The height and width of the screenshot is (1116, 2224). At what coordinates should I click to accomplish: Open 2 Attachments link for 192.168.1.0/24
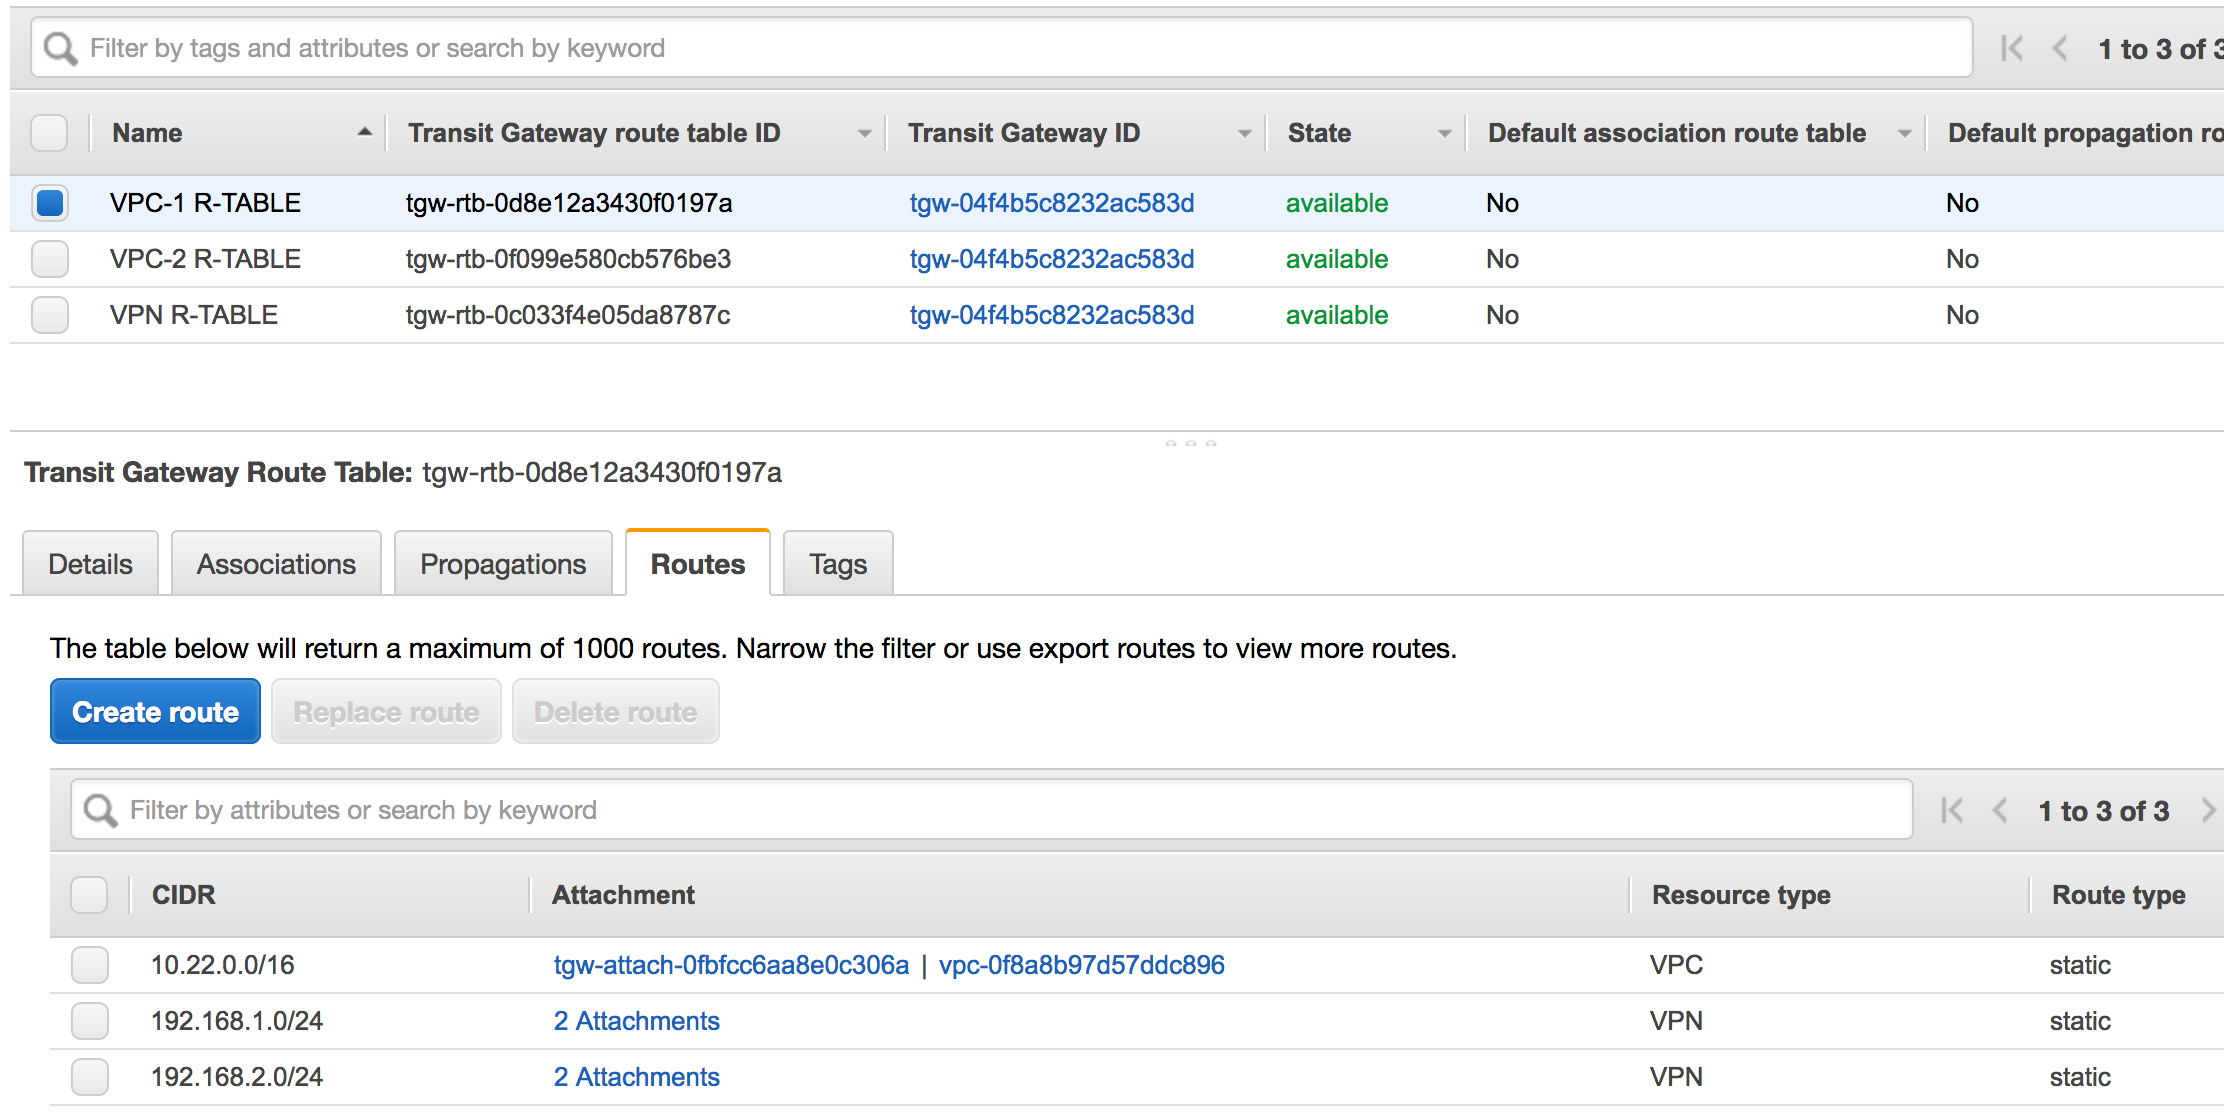[637, 1021]
